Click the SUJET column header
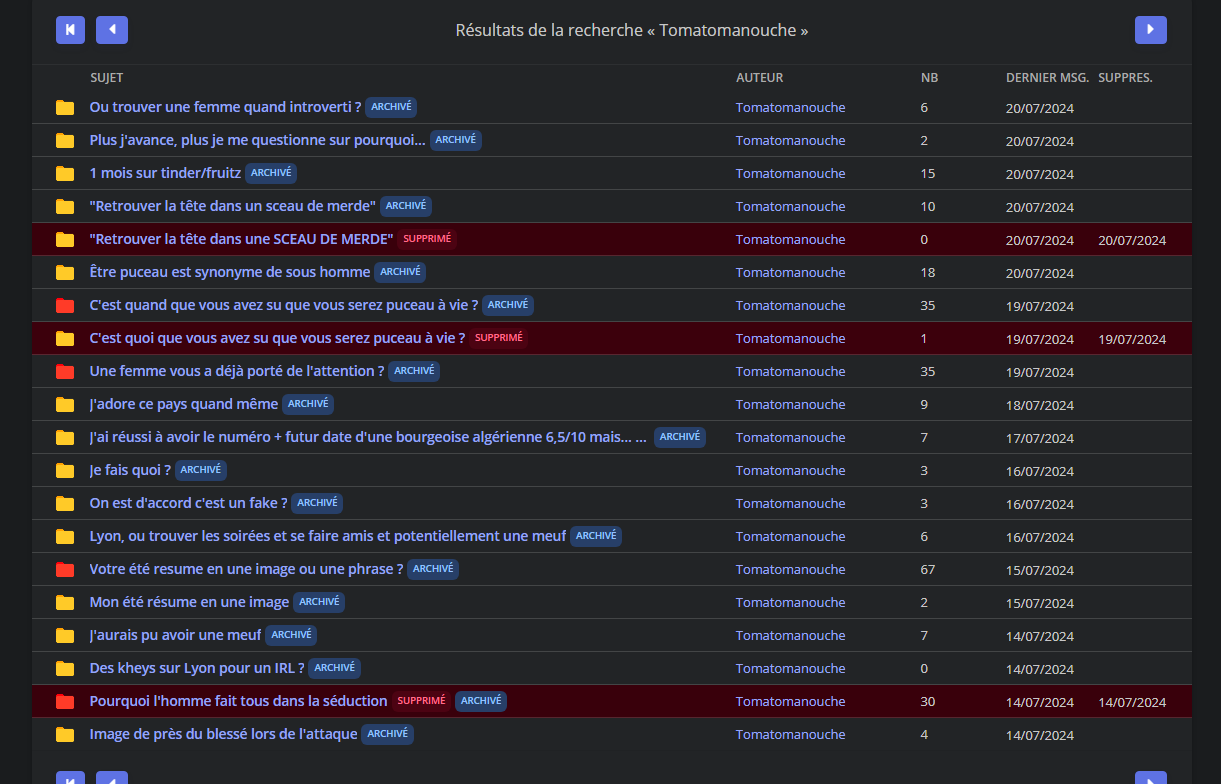 [107, 77]
